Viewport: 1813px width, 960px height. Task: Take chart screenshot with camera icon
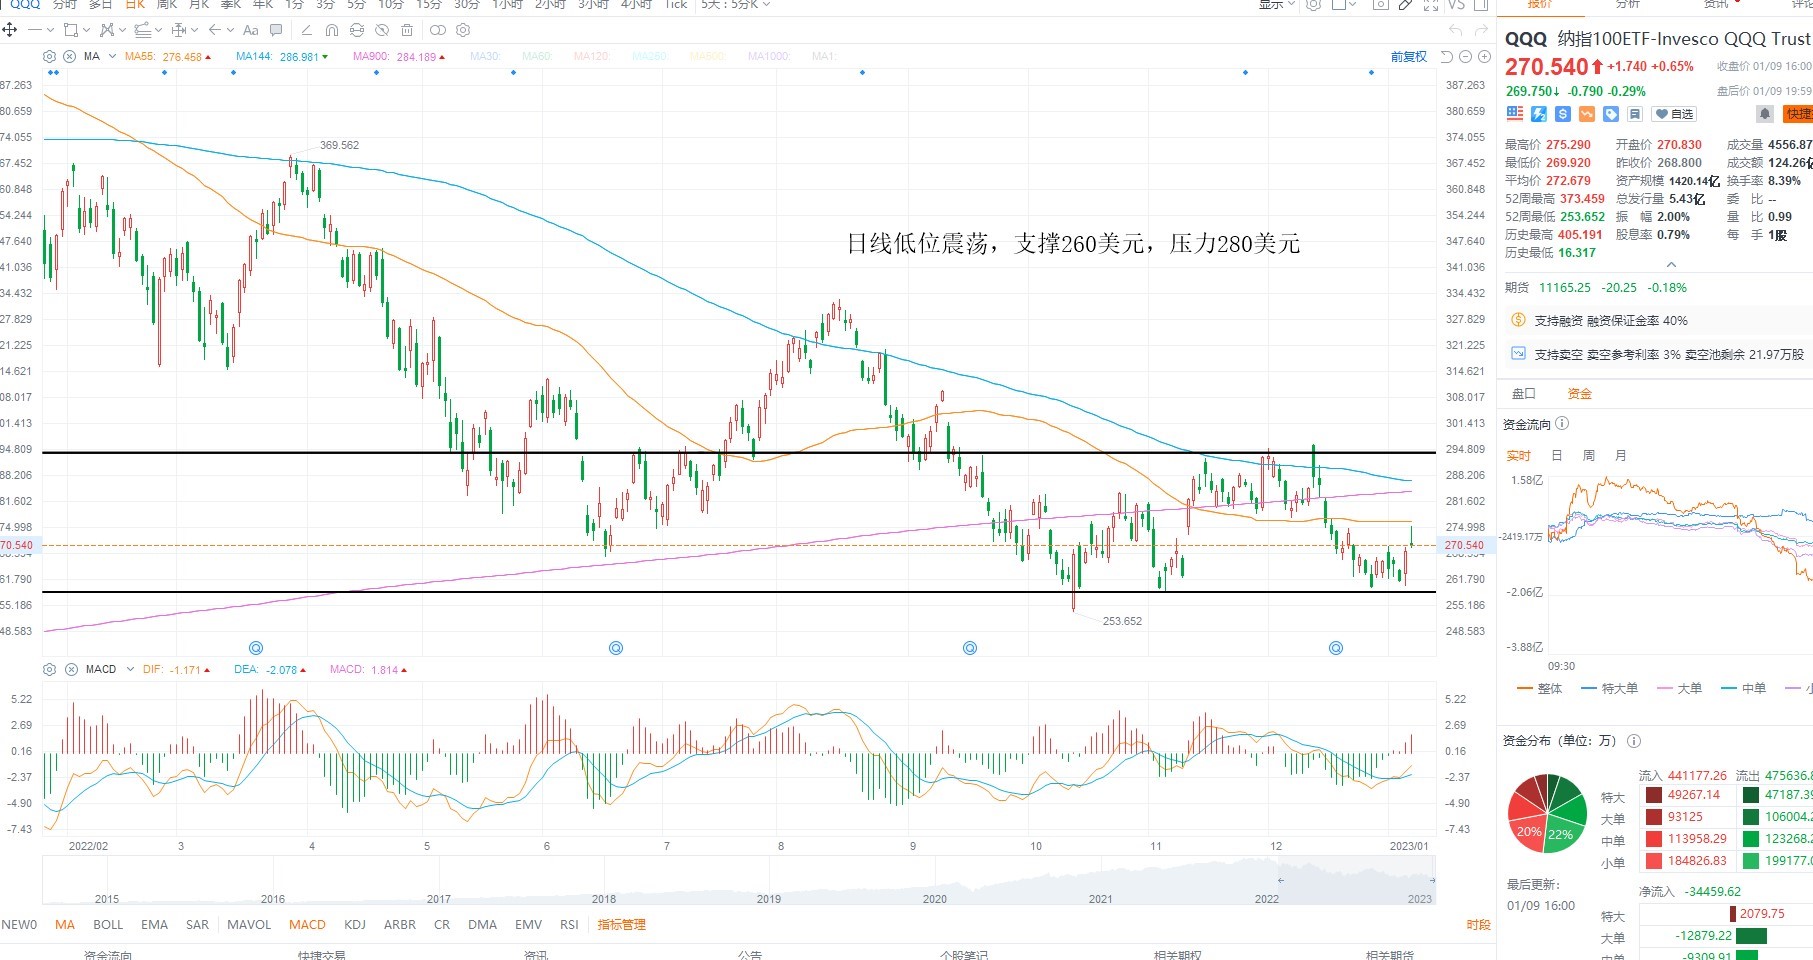coord(1380,4)
